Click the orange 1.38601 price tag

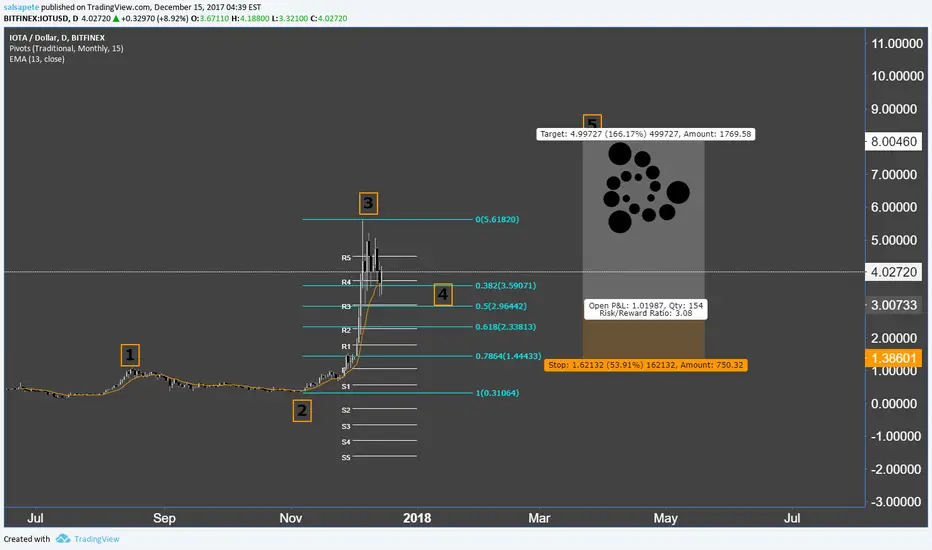coord(894,358)
